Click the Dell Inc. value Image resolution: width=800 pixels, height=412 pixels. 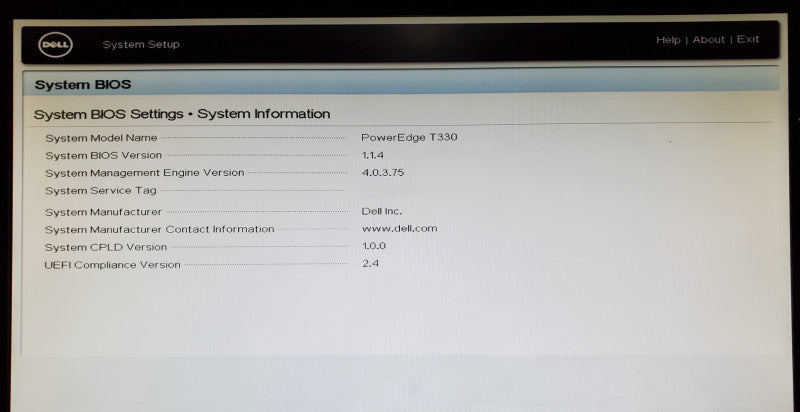[382, 211]
